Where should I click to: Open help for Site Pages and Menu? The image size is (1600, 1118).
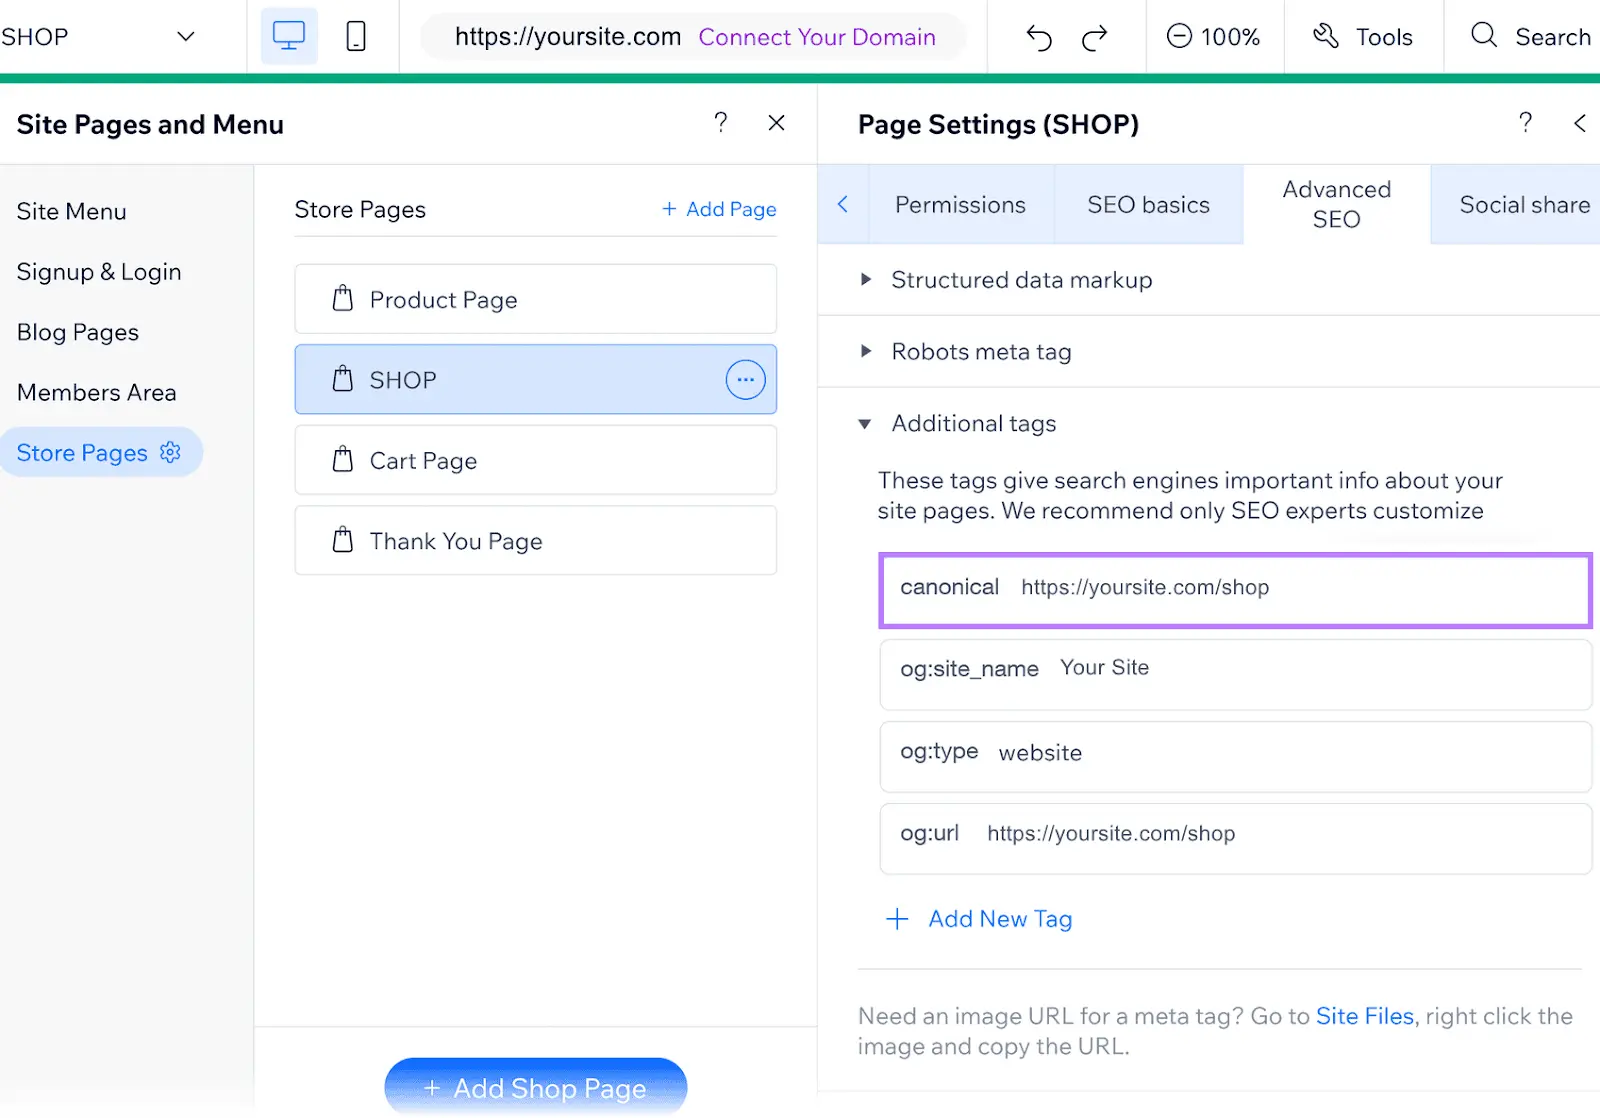coord(721,123)
